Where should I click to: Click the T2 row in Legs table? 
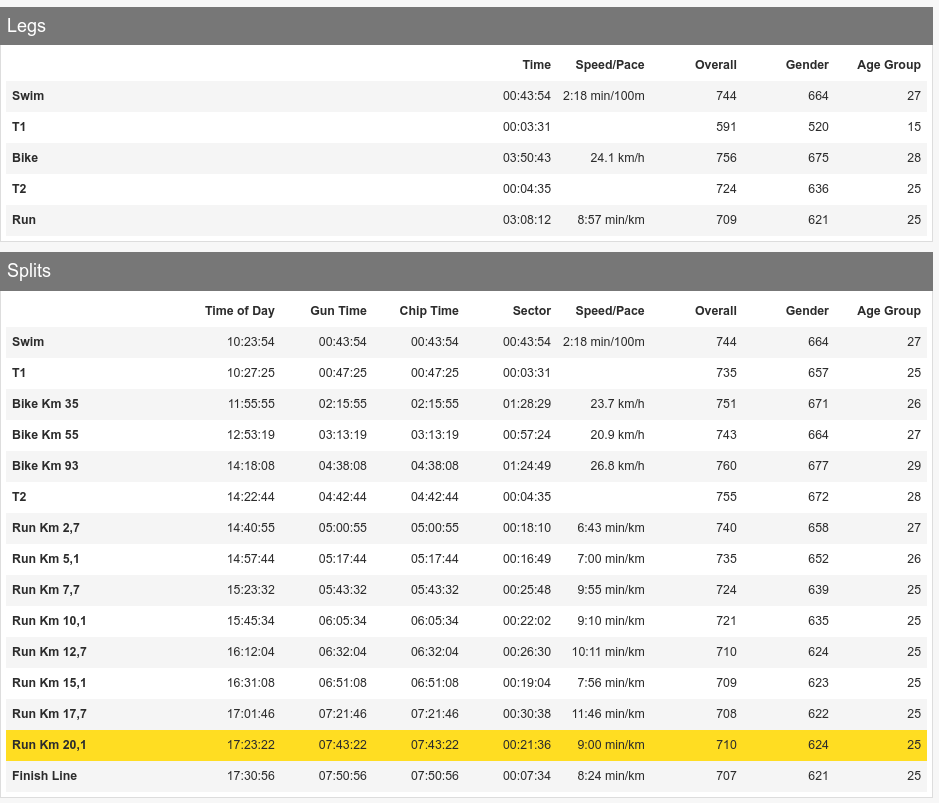click(x=466, y=189)
